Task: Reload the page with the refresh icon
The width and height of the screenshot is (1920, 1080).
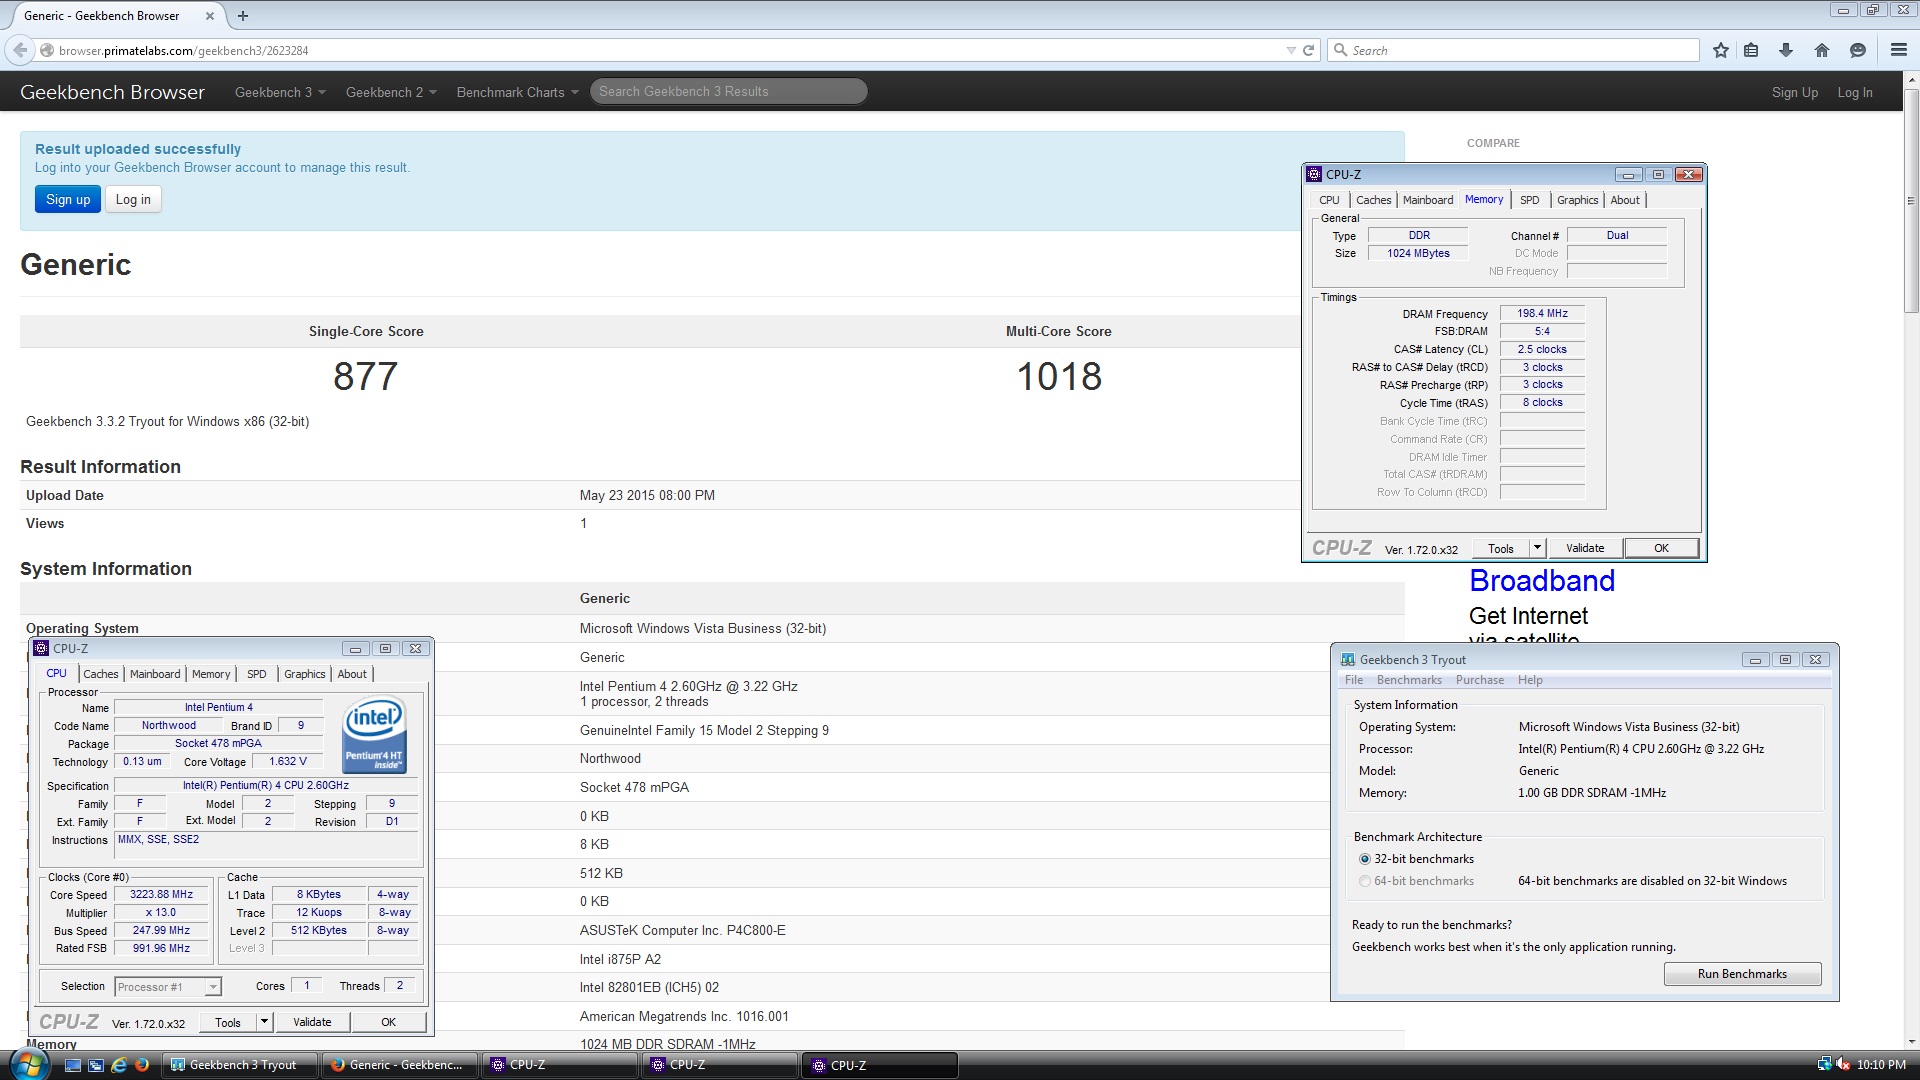Action: (x=1308, y=50)
